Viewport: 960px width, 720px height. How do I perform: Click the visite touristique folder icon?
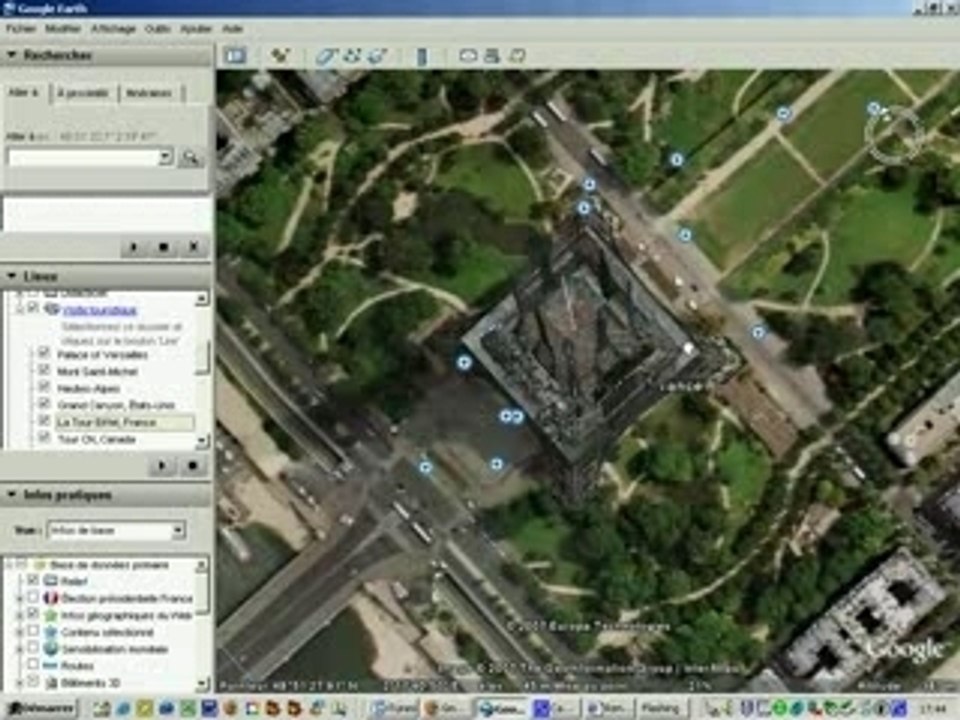[52, 310]
